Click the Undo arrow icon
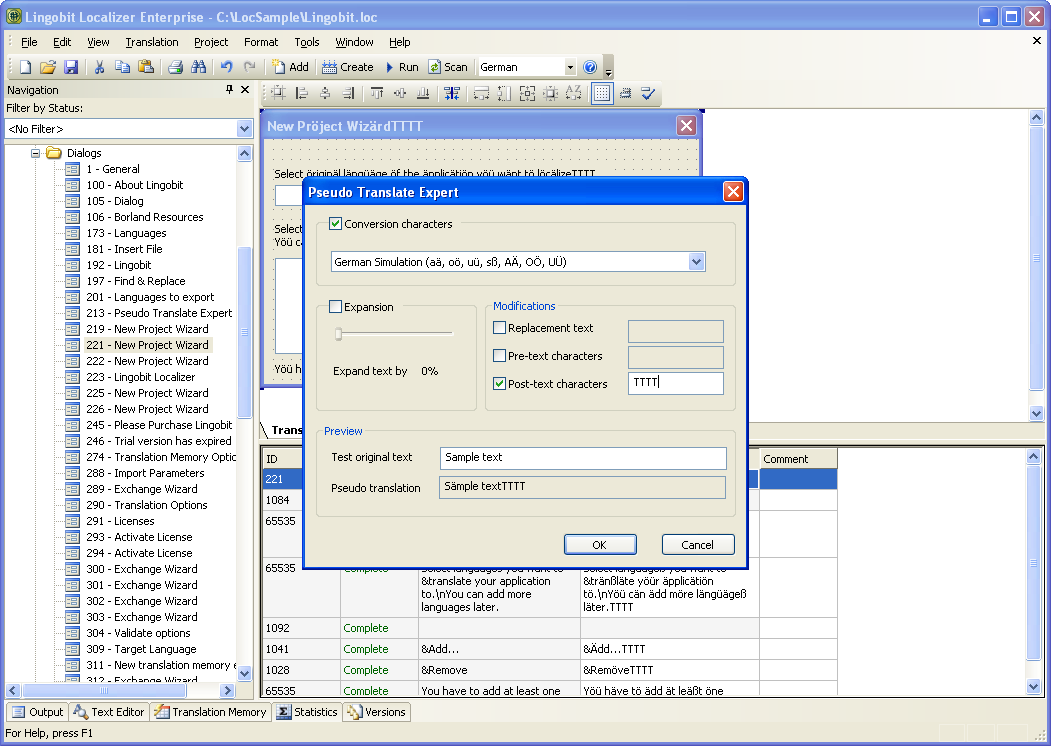Image resolution: width=1051 pixels, height=746 pixels. tap(227, 67)
